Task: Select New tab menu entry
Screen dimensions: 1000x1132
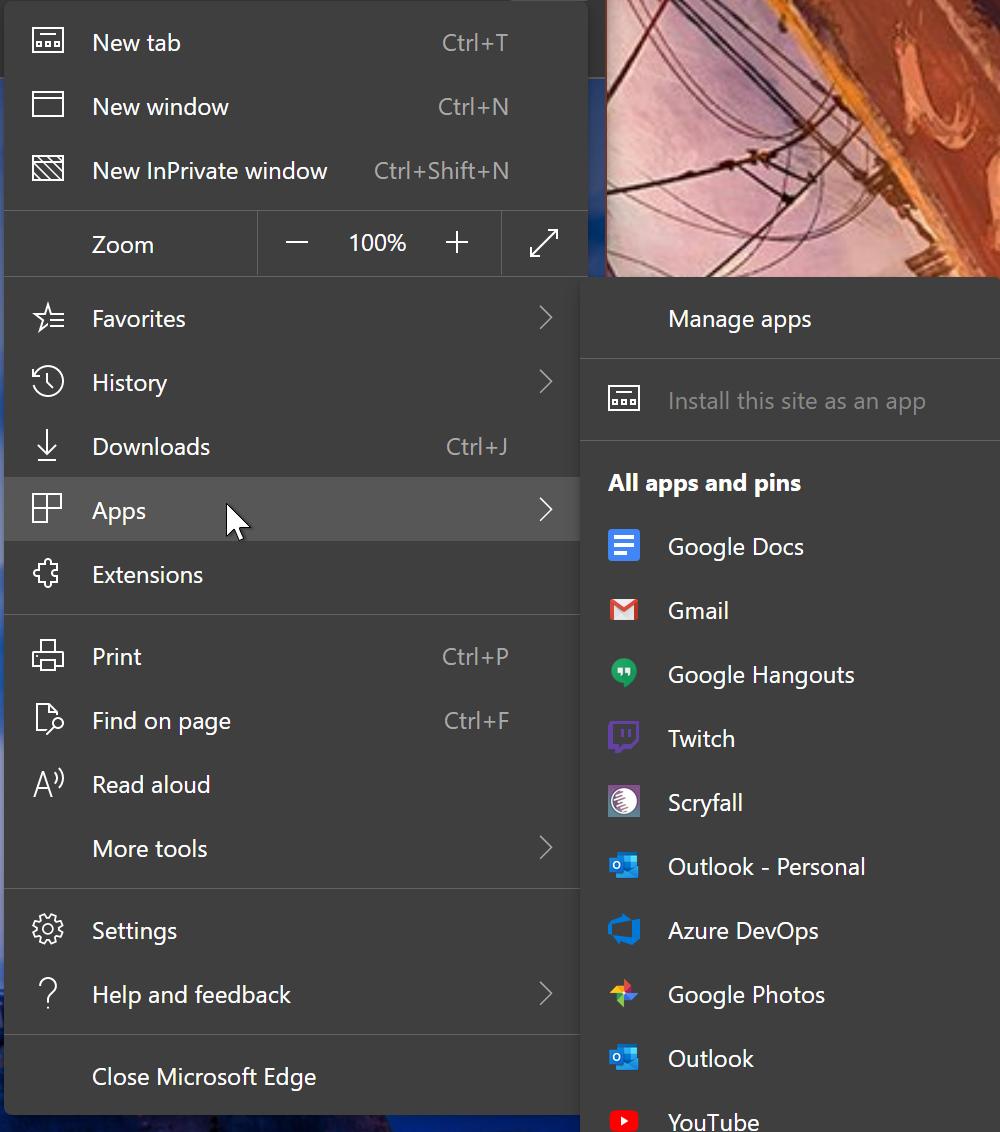Action: (x=295, y=42)
